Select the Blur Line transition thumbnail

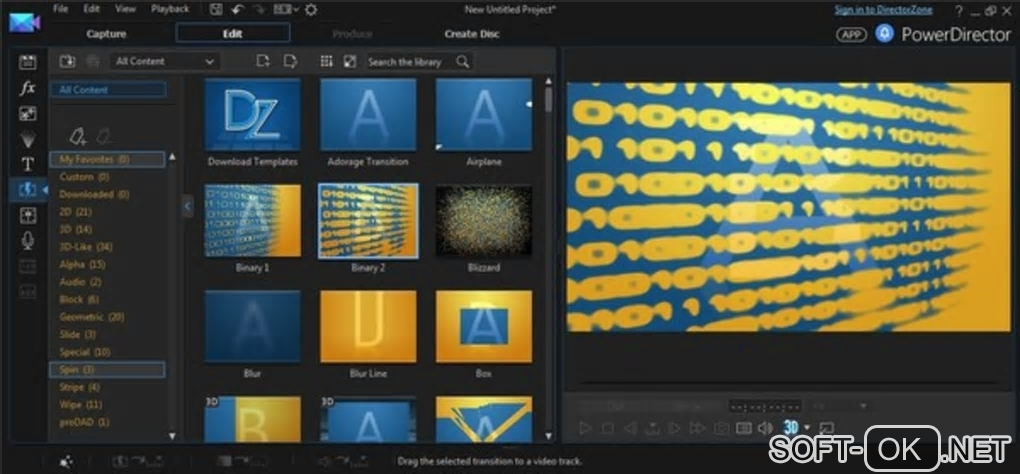368,326
